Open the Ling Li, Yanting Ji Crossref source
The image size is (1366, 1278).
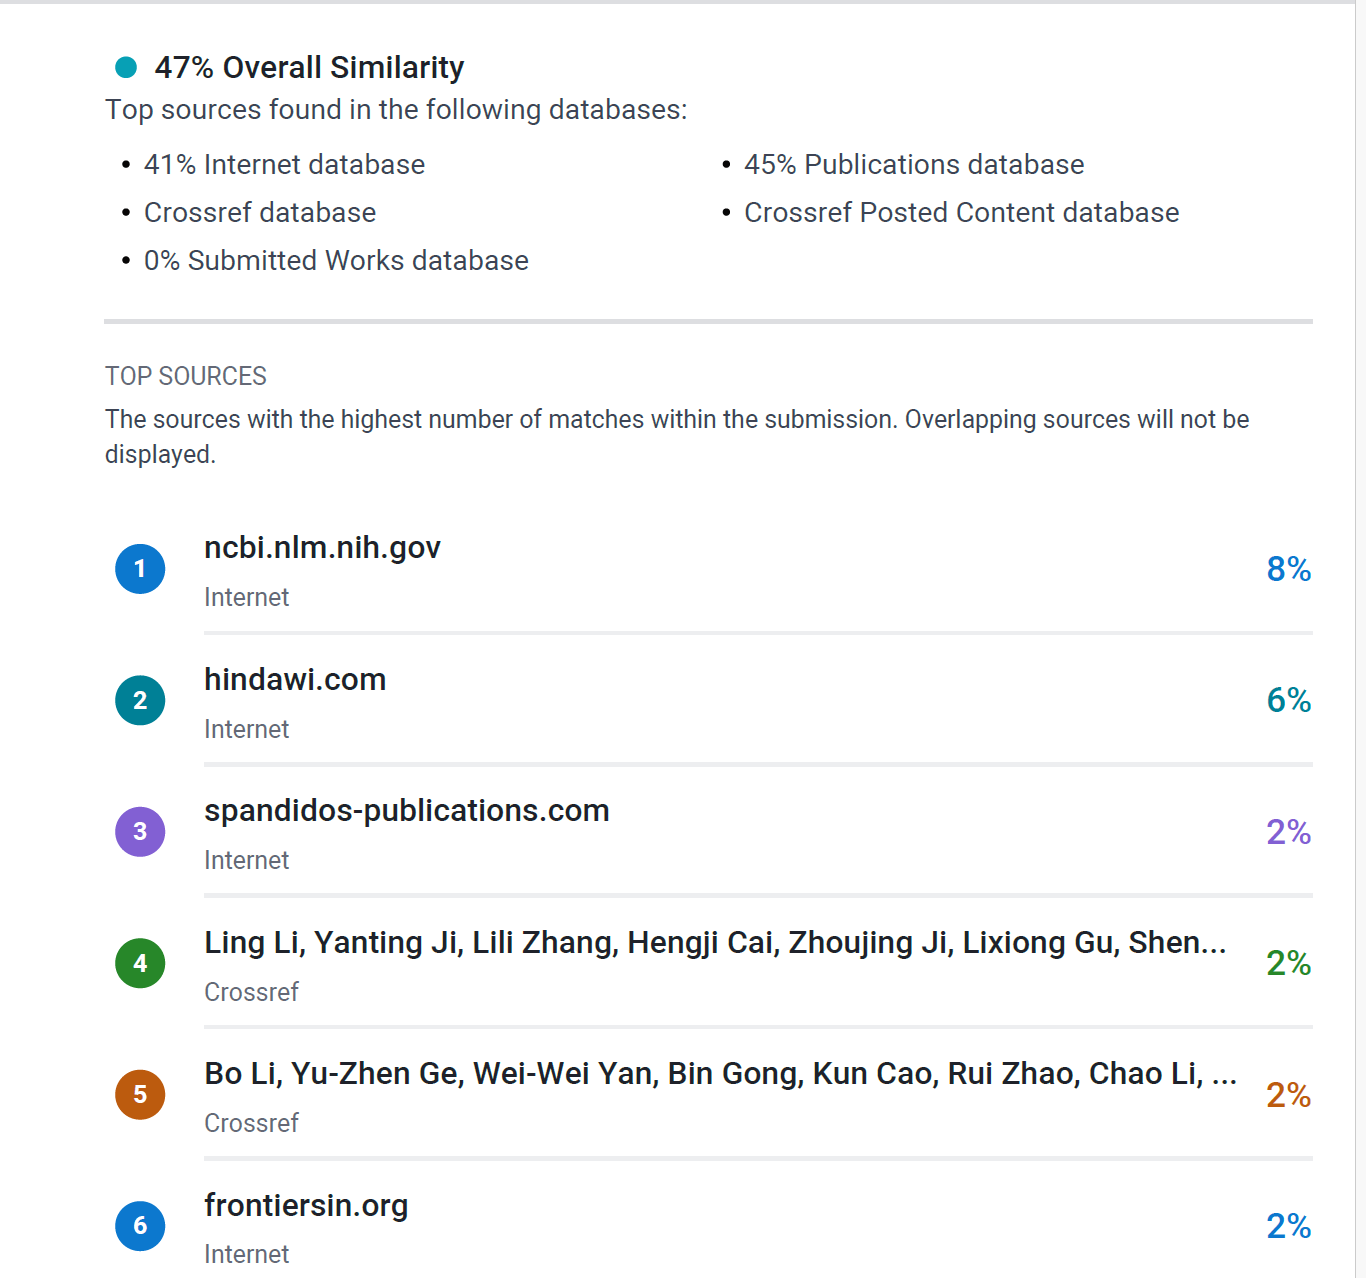(x=715, y=943)
